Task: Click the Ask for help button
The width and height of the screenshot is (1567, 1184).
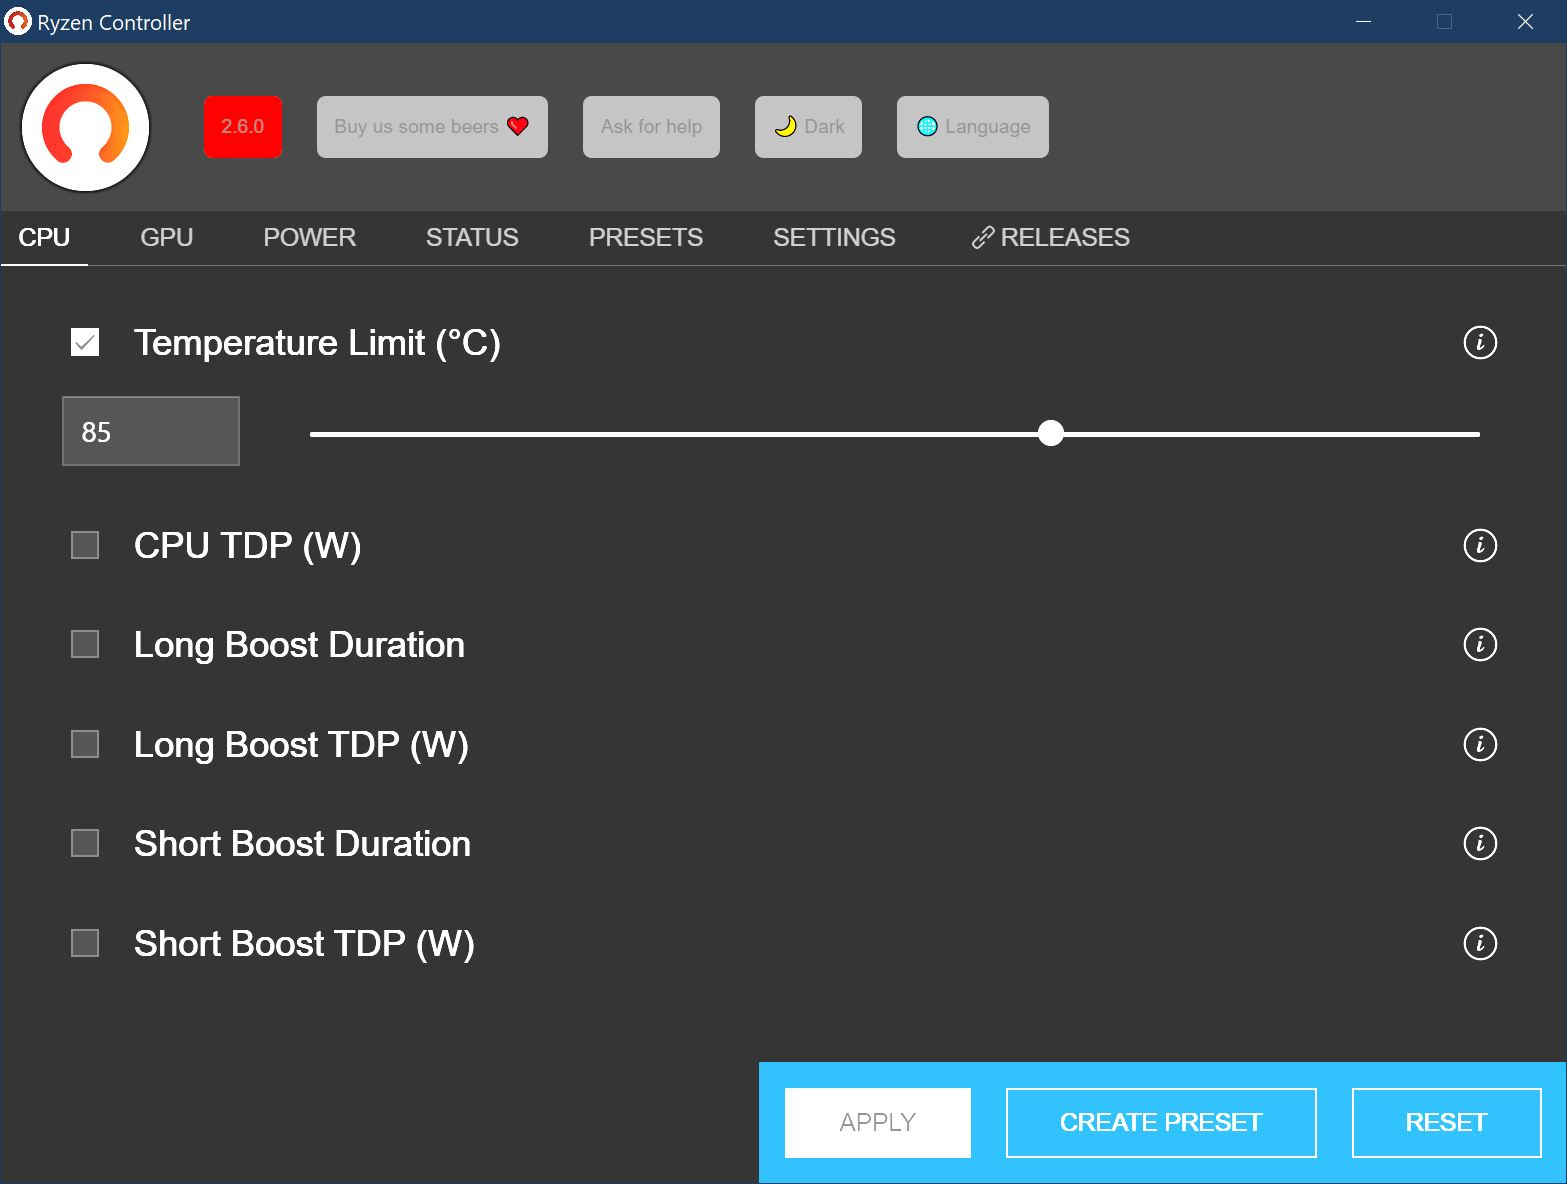Action: tap(651, 127)
